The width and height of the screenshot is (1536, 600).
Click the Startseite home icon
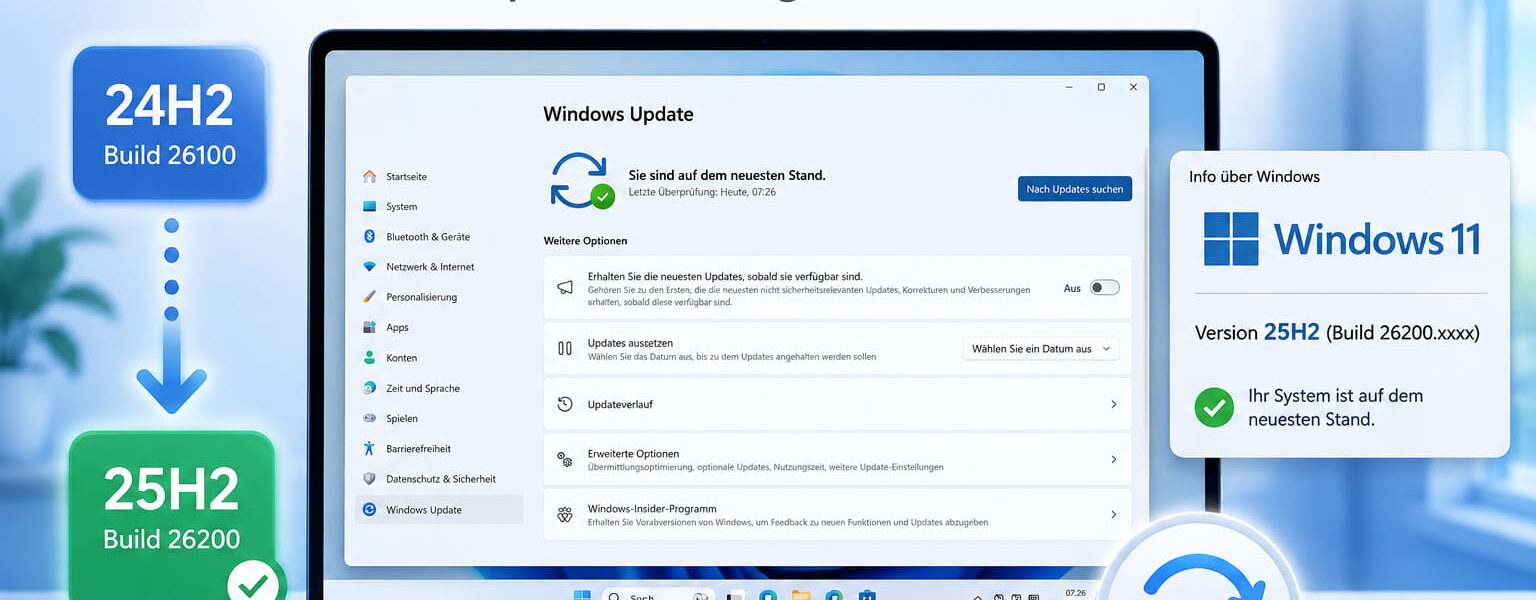click(370, 176)
